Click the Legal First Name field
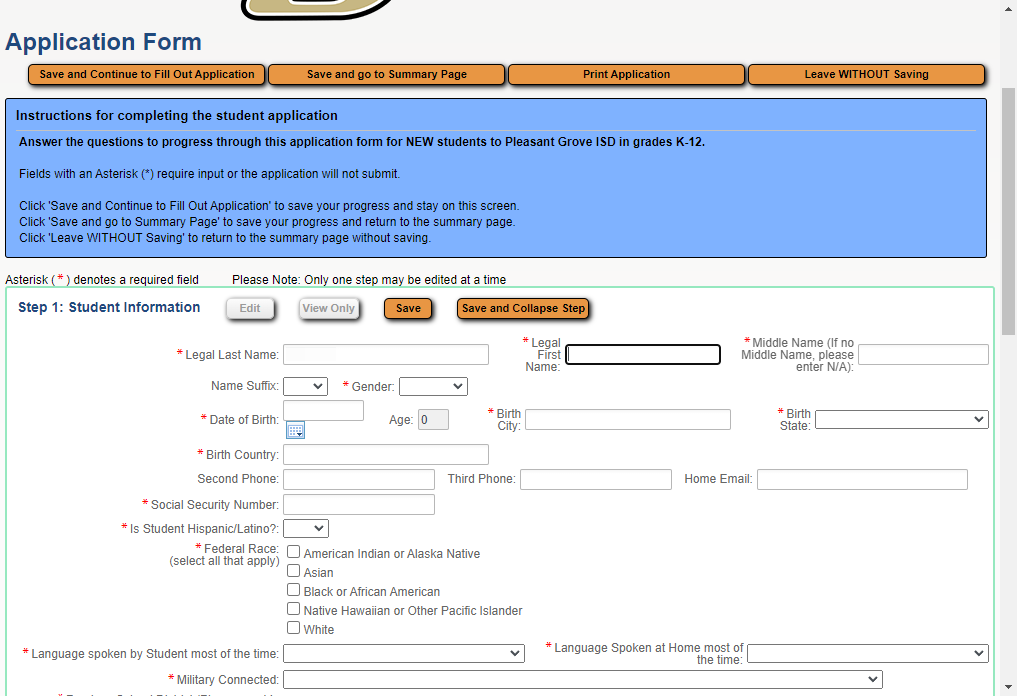Viewport: 1017px width, 696px height. click(x=643, y=354)
